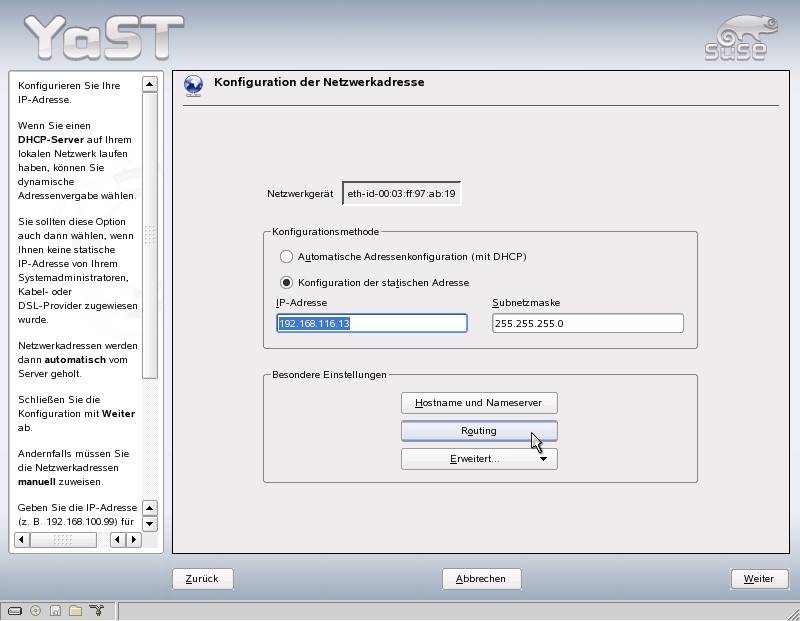
Task: Click the network plug icon in status bar
Action: (96, 610)
